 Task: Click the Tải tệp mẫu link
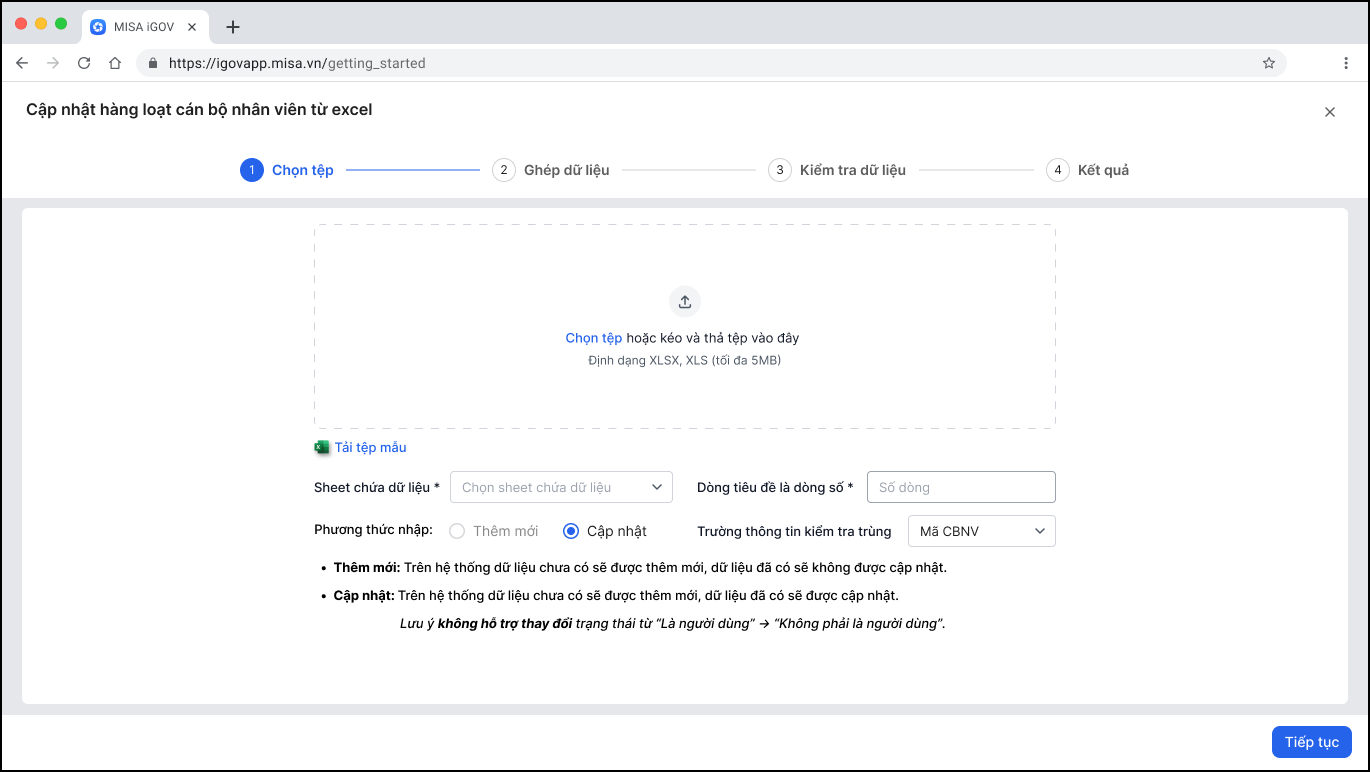click(371, 447)
